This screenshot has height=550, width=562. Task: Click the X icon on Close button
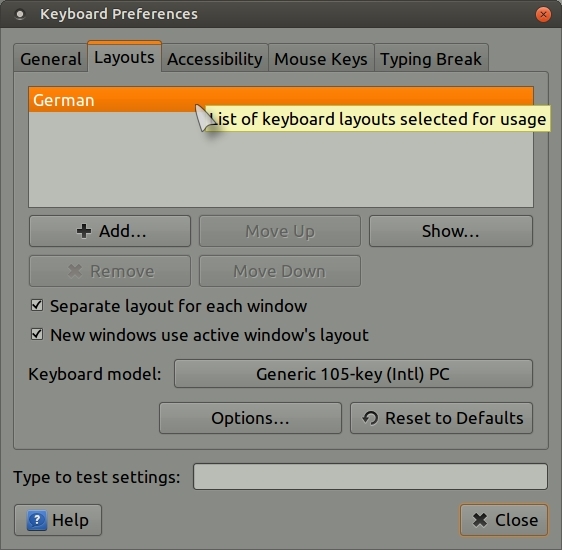pyautogui.click(x=480, y=520)
